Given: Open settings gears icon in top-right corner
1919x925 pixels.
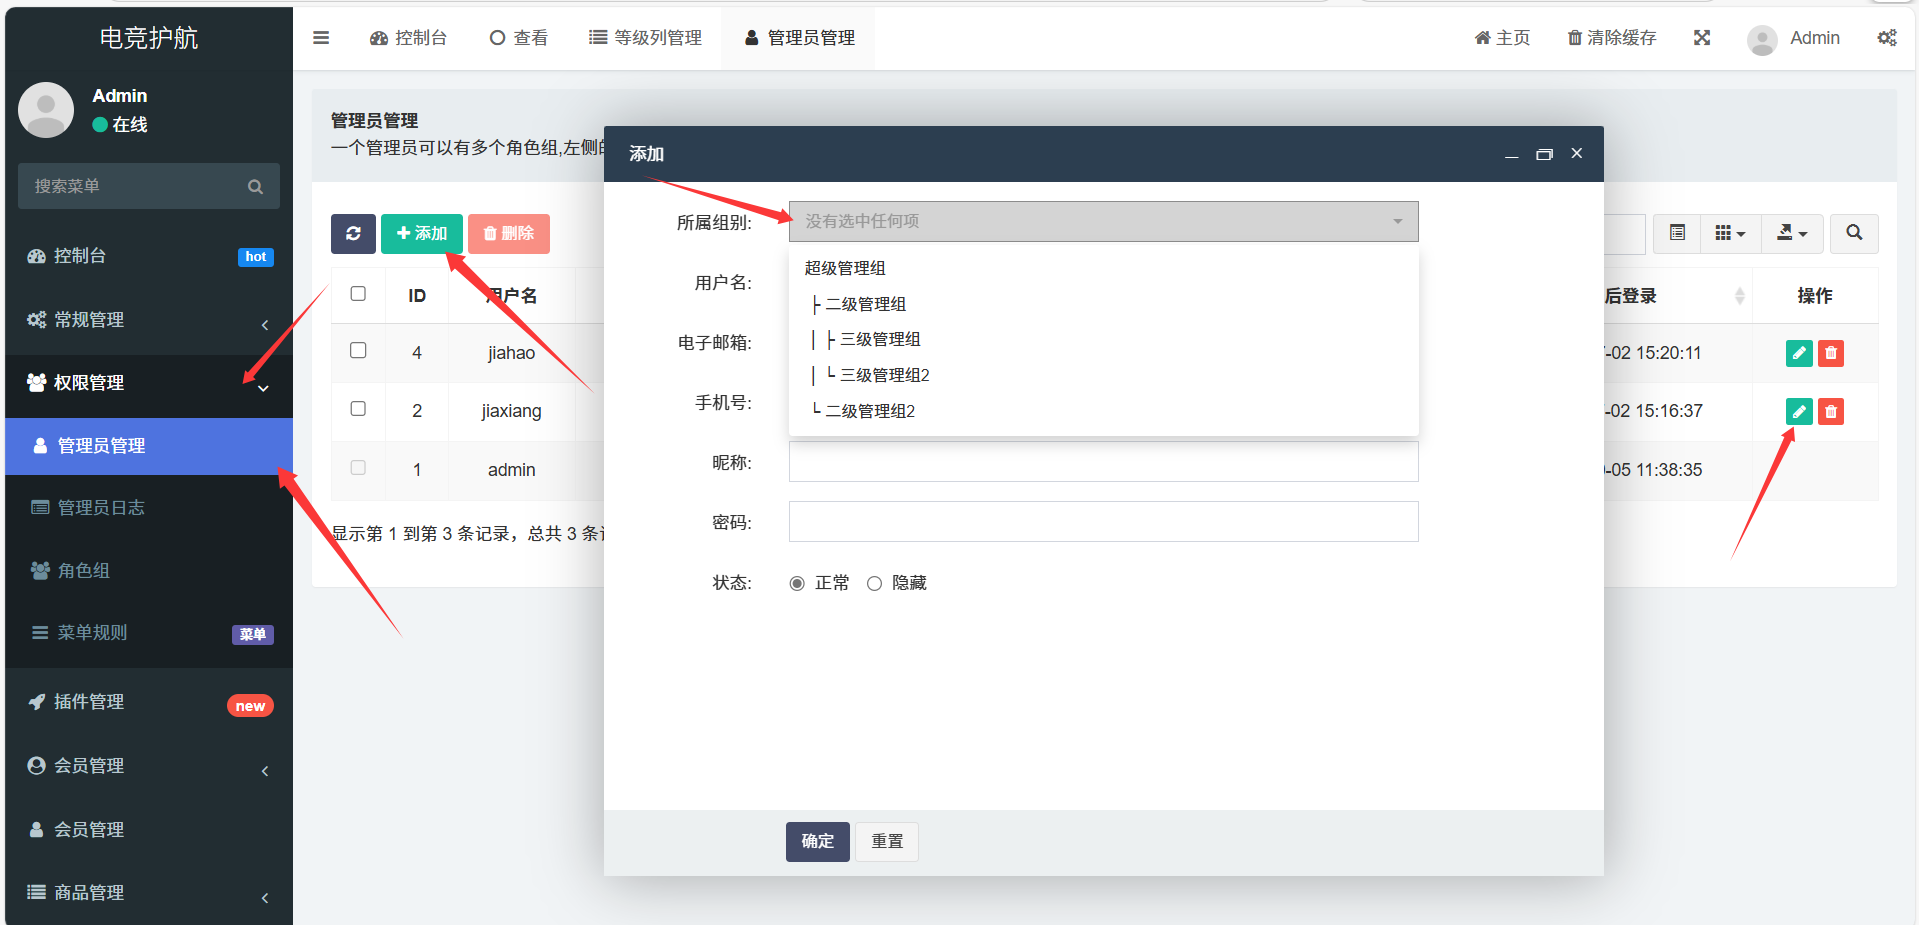Looking at the screenshot, I should click(x=1886, y=38).
